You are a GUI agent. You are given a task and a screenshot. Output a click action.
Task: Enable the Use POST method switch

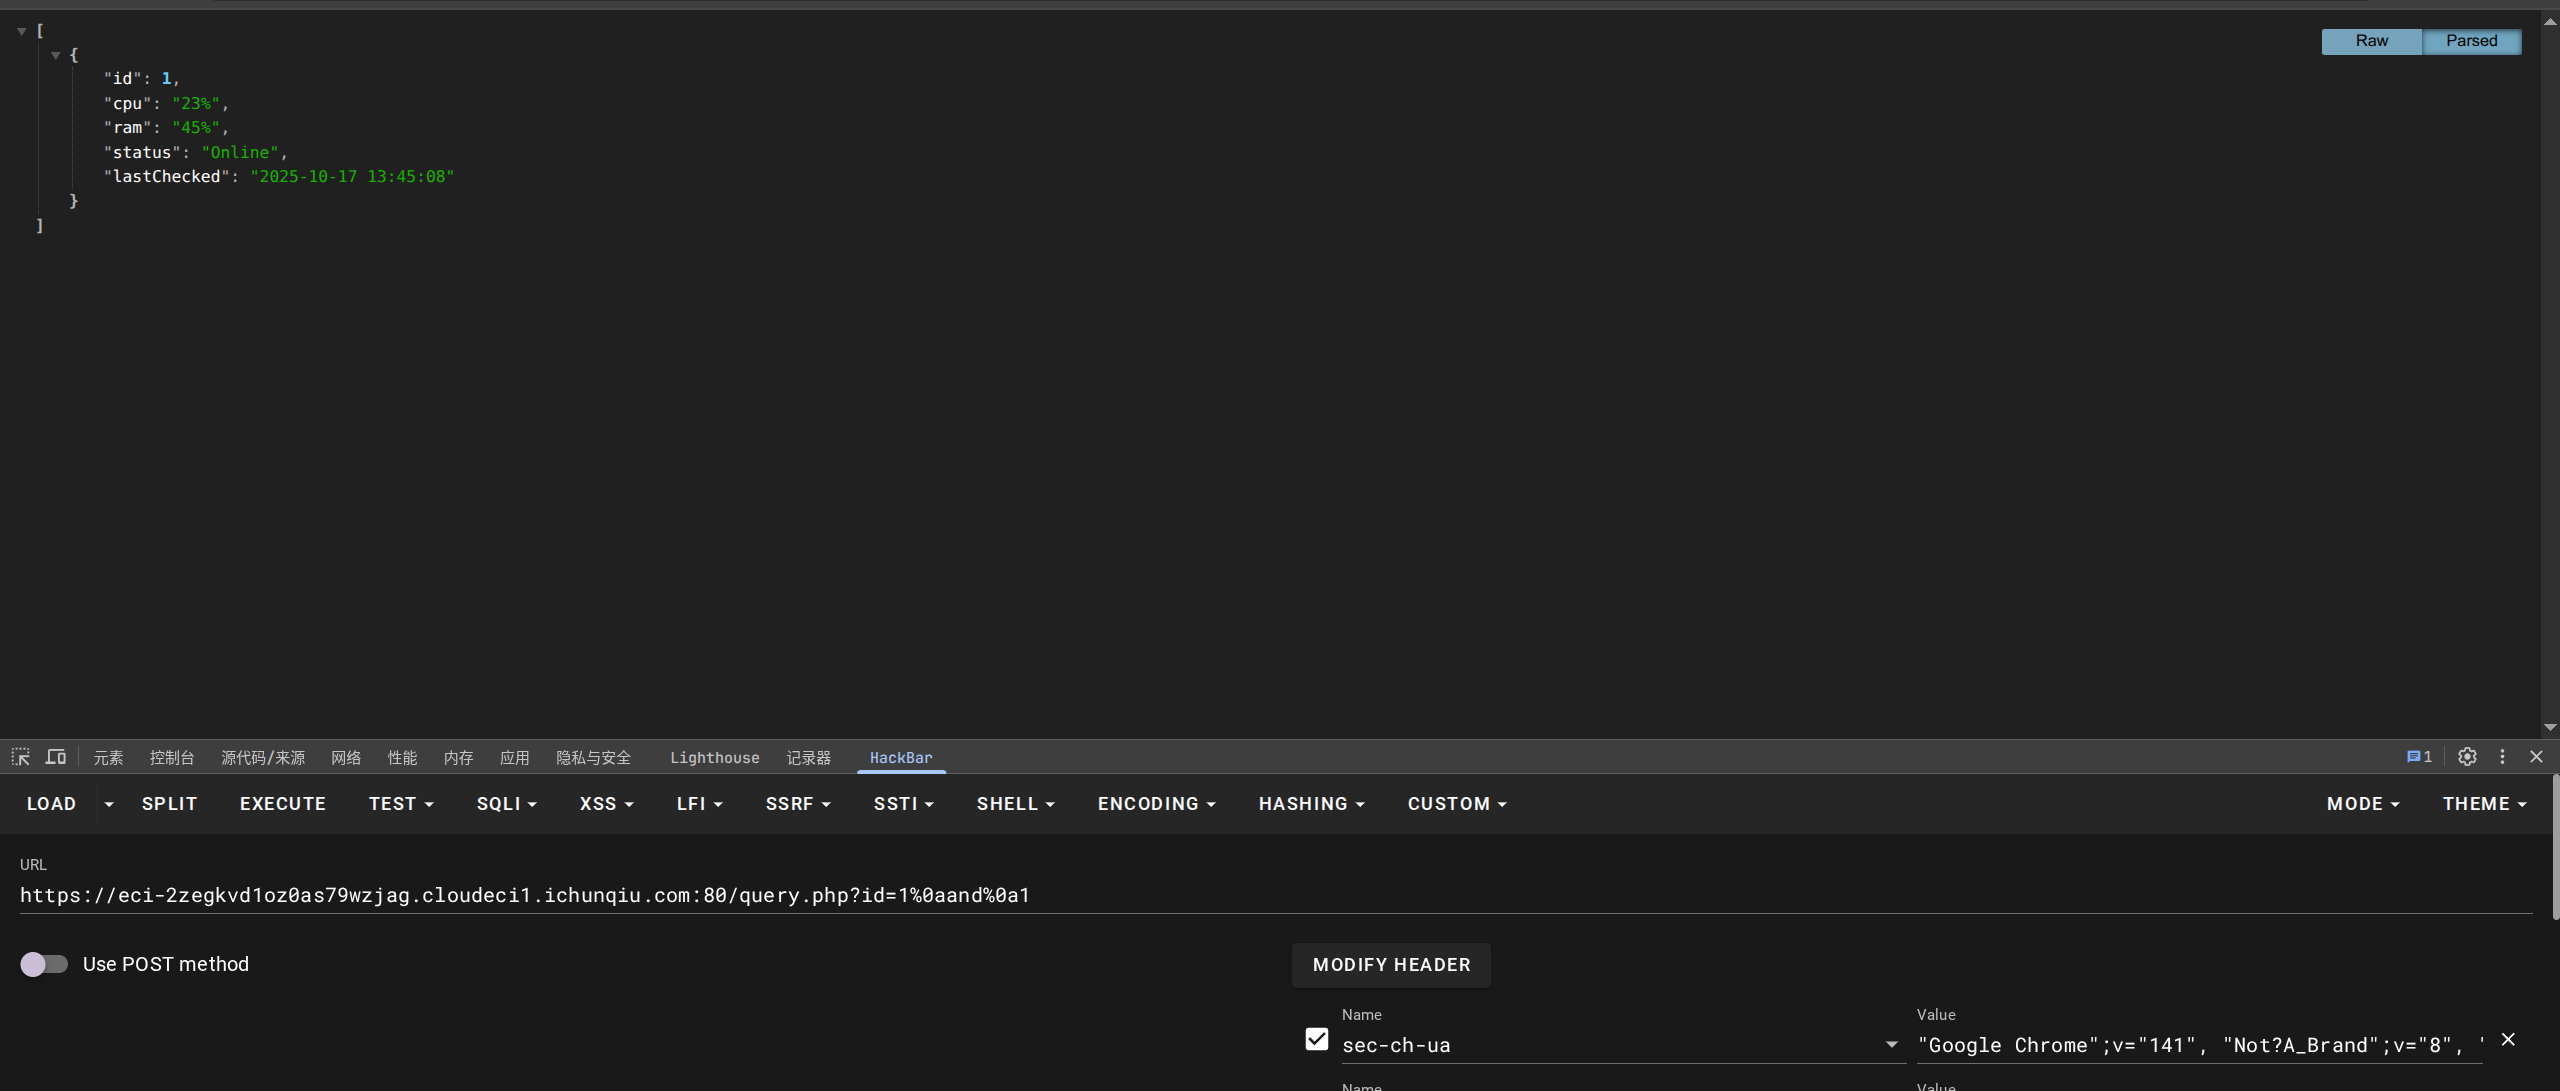coord(44,964)
